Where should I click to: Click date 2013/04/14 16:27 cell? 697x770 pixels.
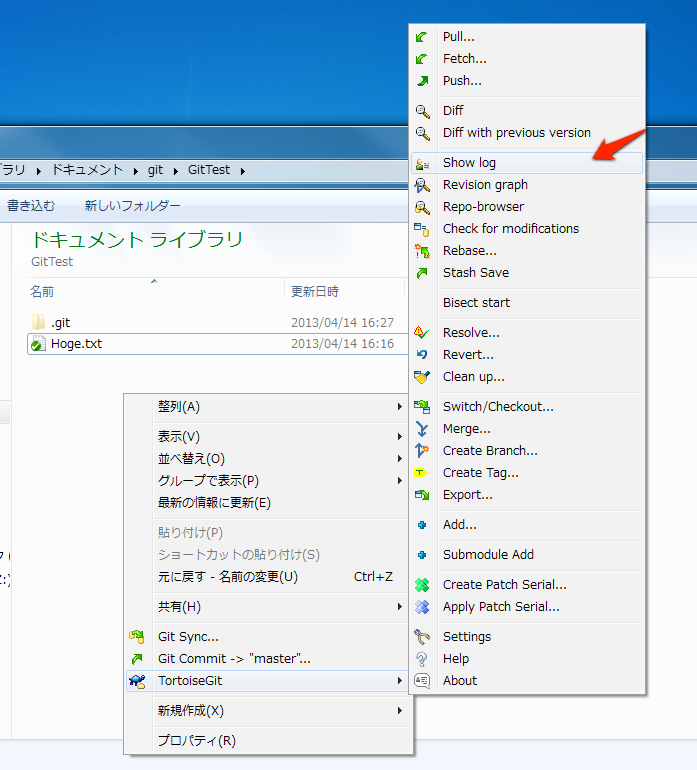pyautogui.click(x=342, y=323)
